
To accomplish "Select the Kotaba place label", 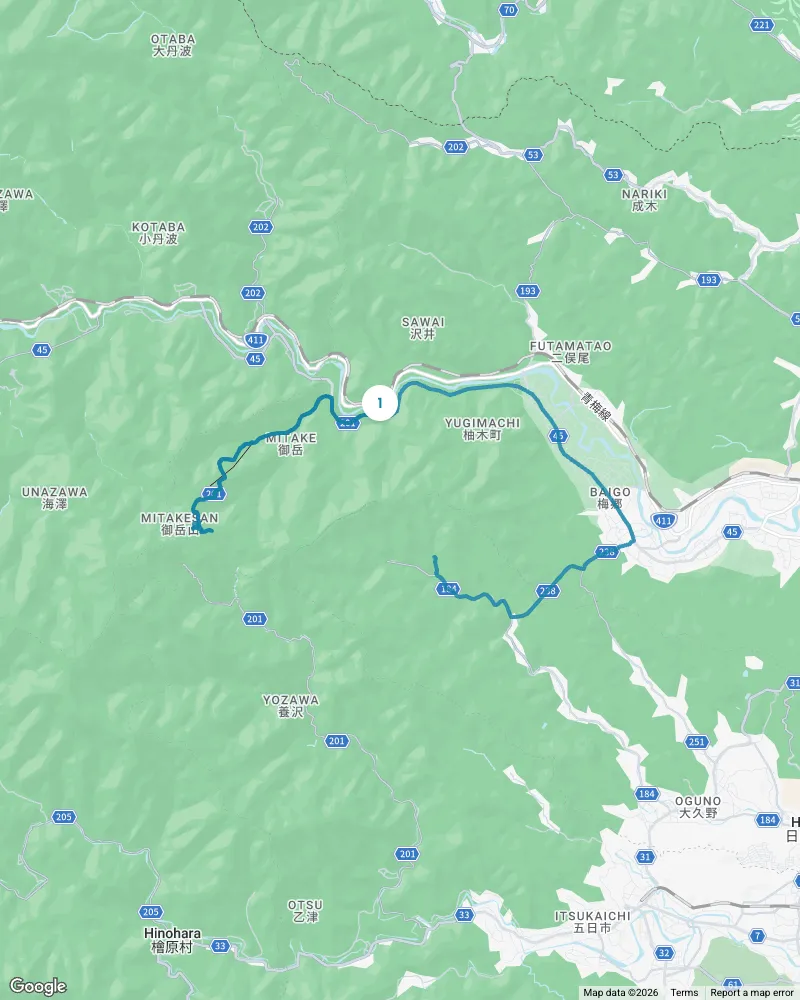I will 158,233.
